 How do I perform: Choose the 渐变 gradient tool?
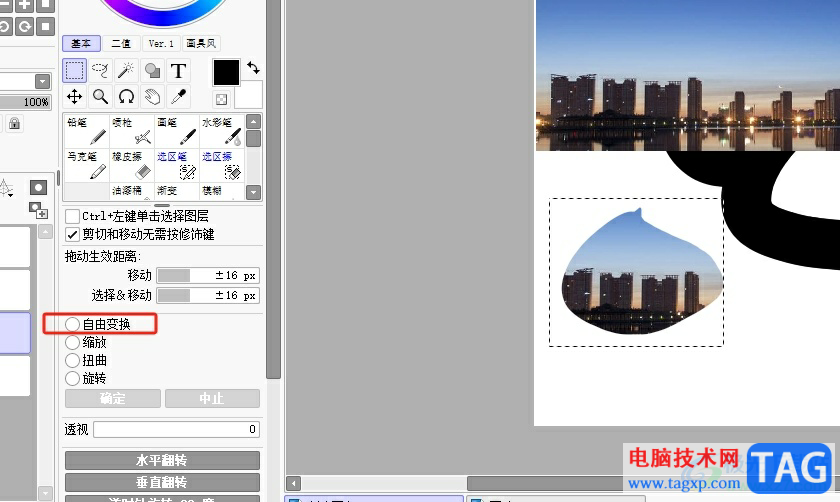tap(177, 191)
